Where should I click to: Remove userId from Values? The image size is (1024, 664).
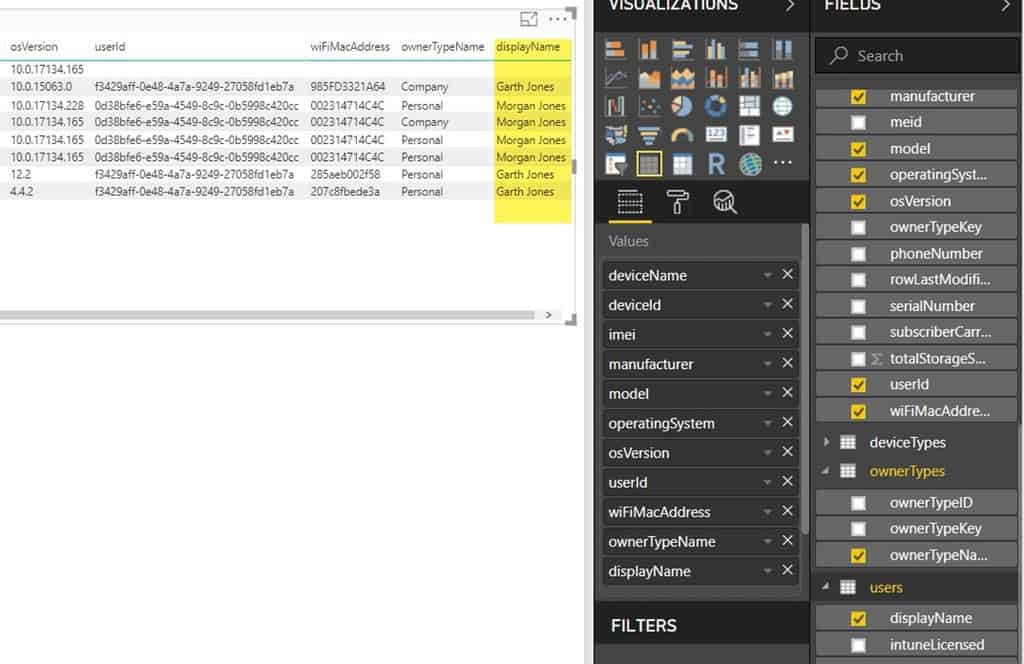[788, 481]
